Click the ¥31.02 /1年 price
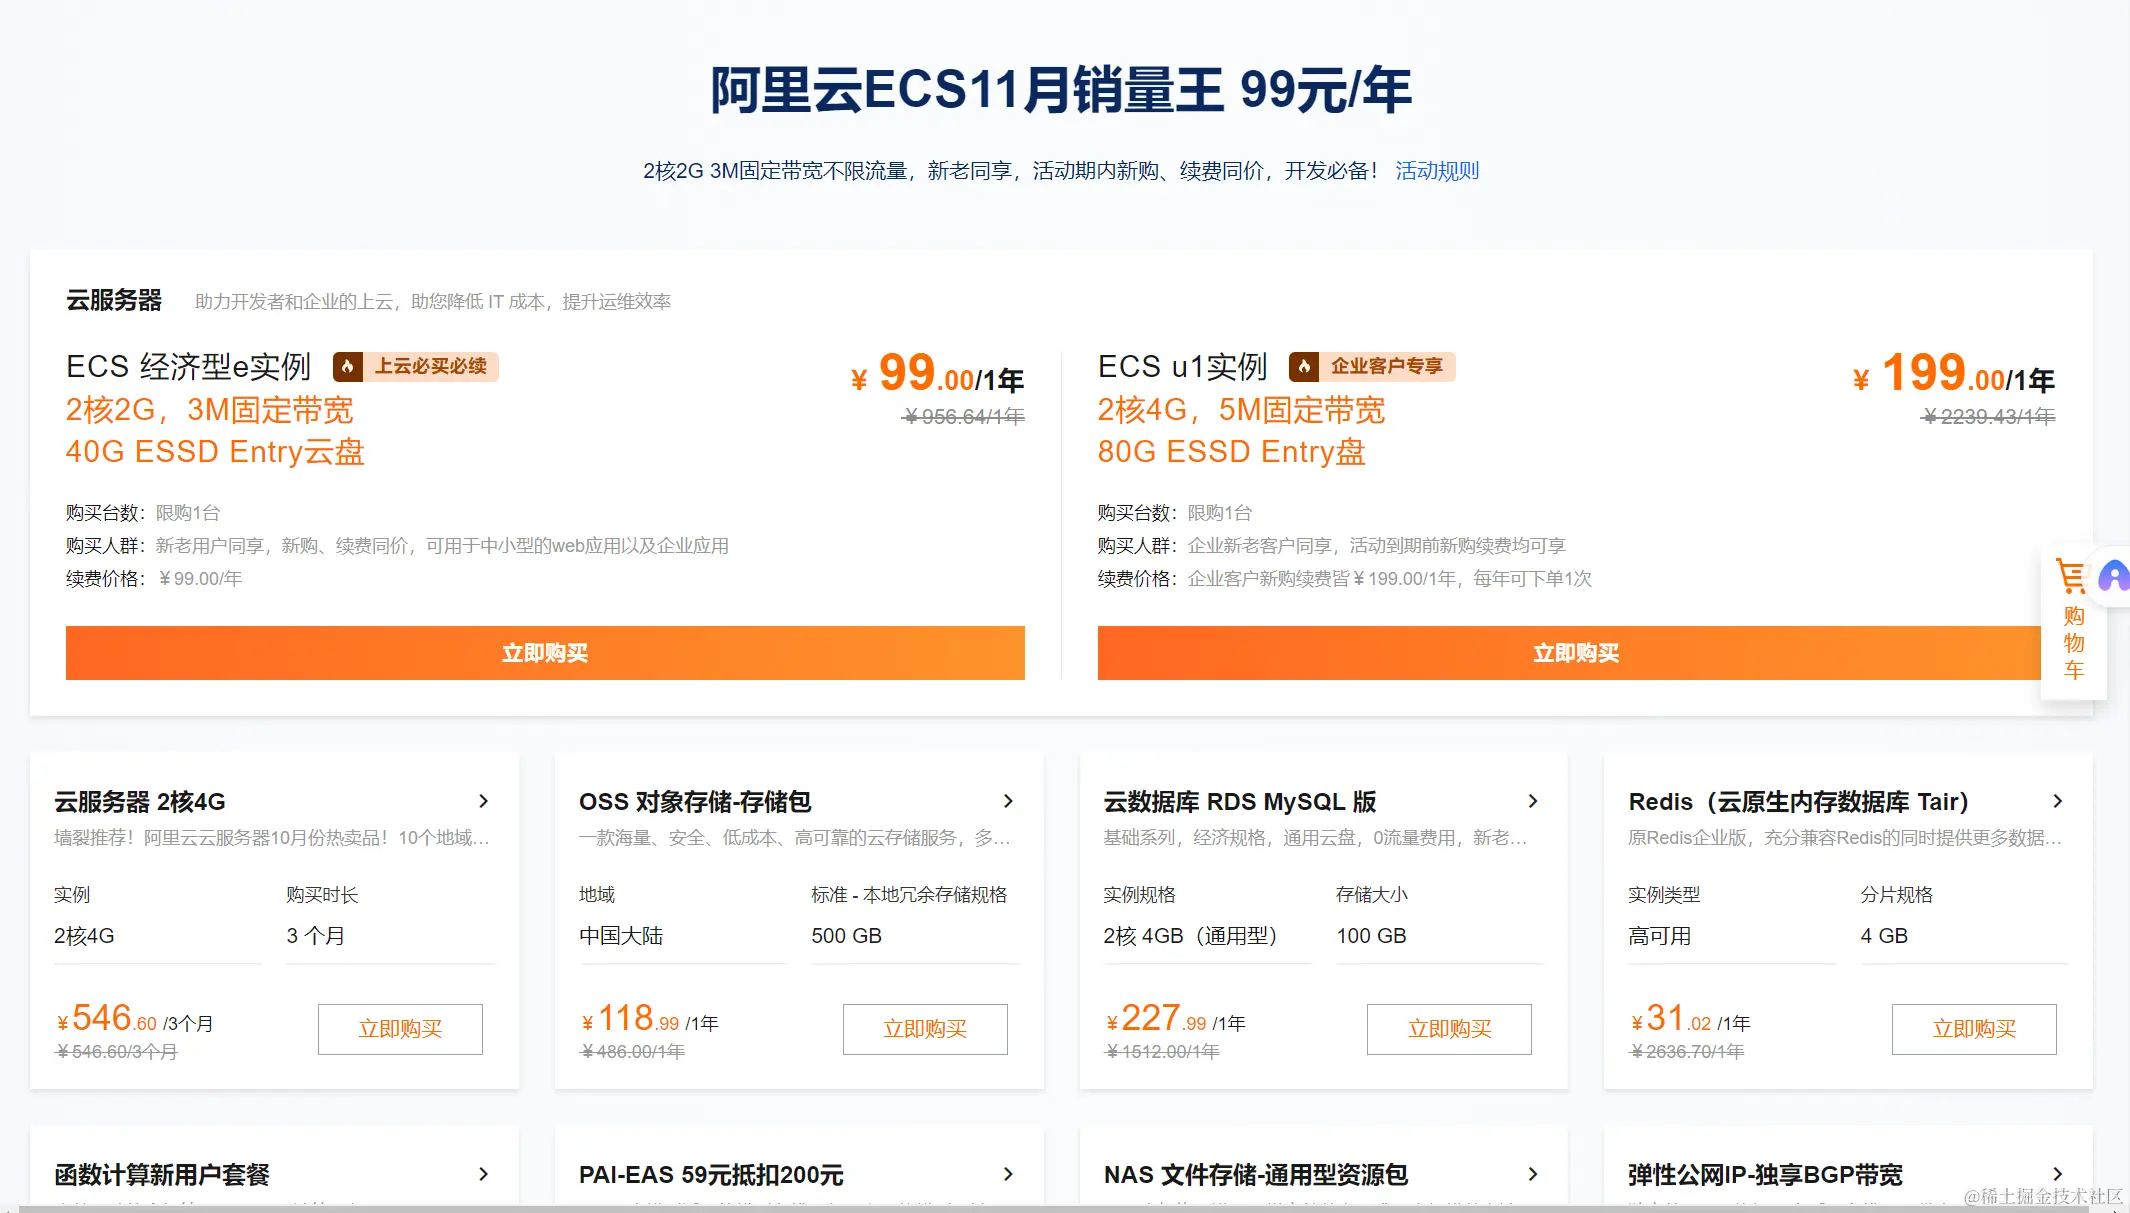The image size is (2130, 1213). click(x=1690, y=1019)
